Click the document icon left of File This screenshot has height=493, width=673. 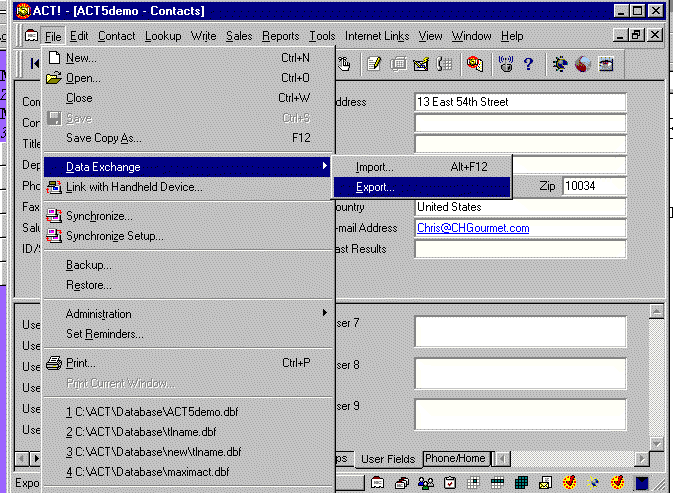tap(31, 36)
